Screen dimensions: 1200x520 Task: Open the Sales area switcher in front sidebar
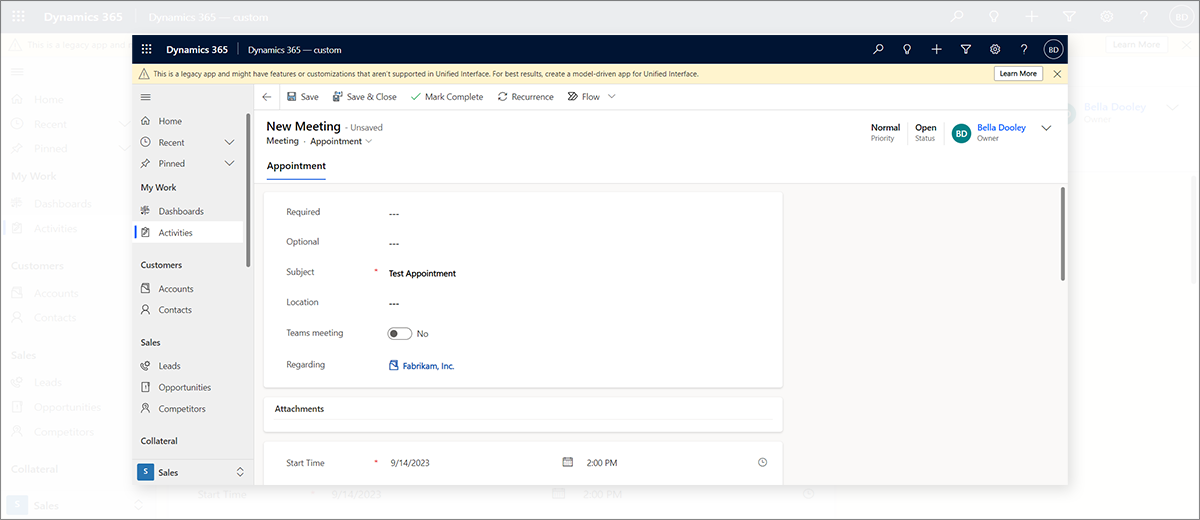[x=192, y=472]
